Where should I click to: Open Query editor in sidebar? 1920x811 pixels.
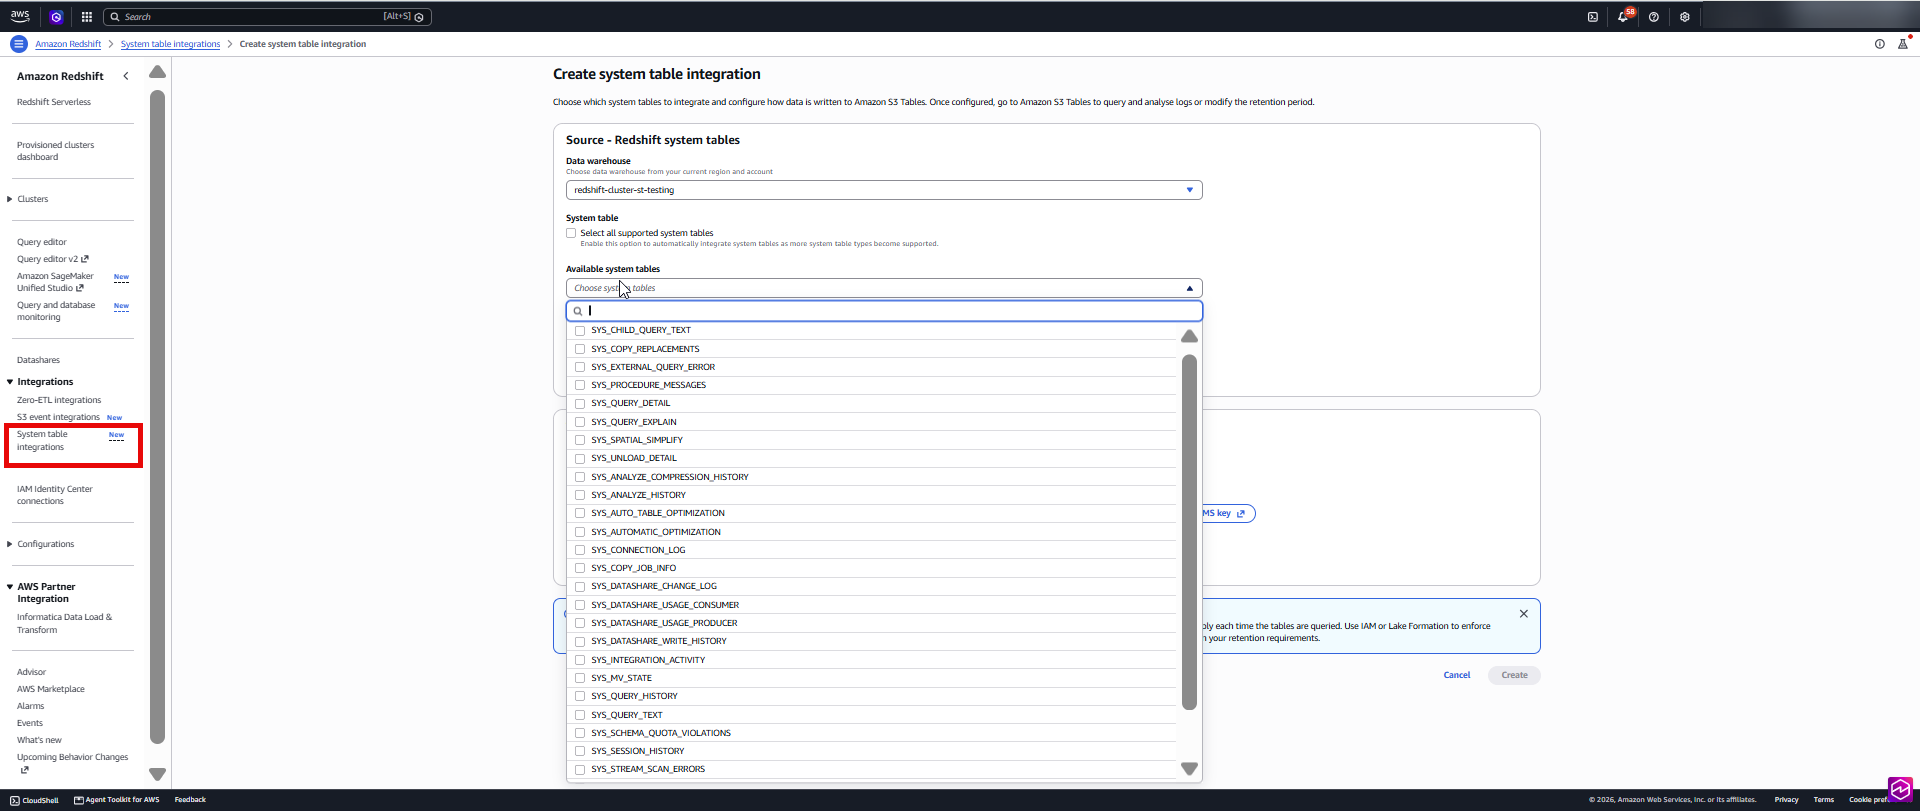click(x=42, y=242)
